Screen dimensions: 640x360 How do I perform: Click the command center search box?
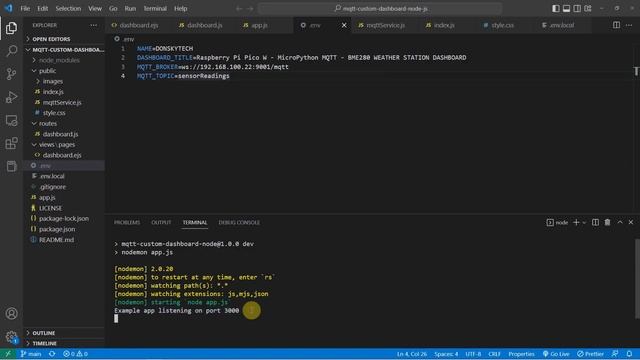(x=380, y=9)
